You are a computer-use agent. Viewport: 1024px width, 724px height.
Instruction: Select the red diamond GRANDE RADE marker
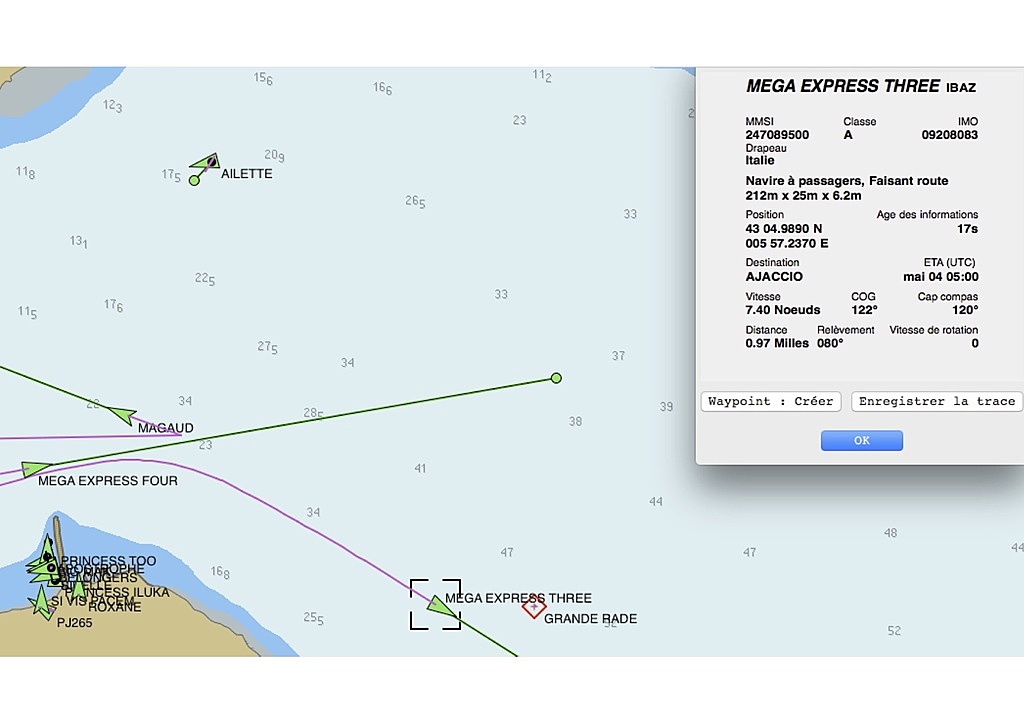click(534, 607)
